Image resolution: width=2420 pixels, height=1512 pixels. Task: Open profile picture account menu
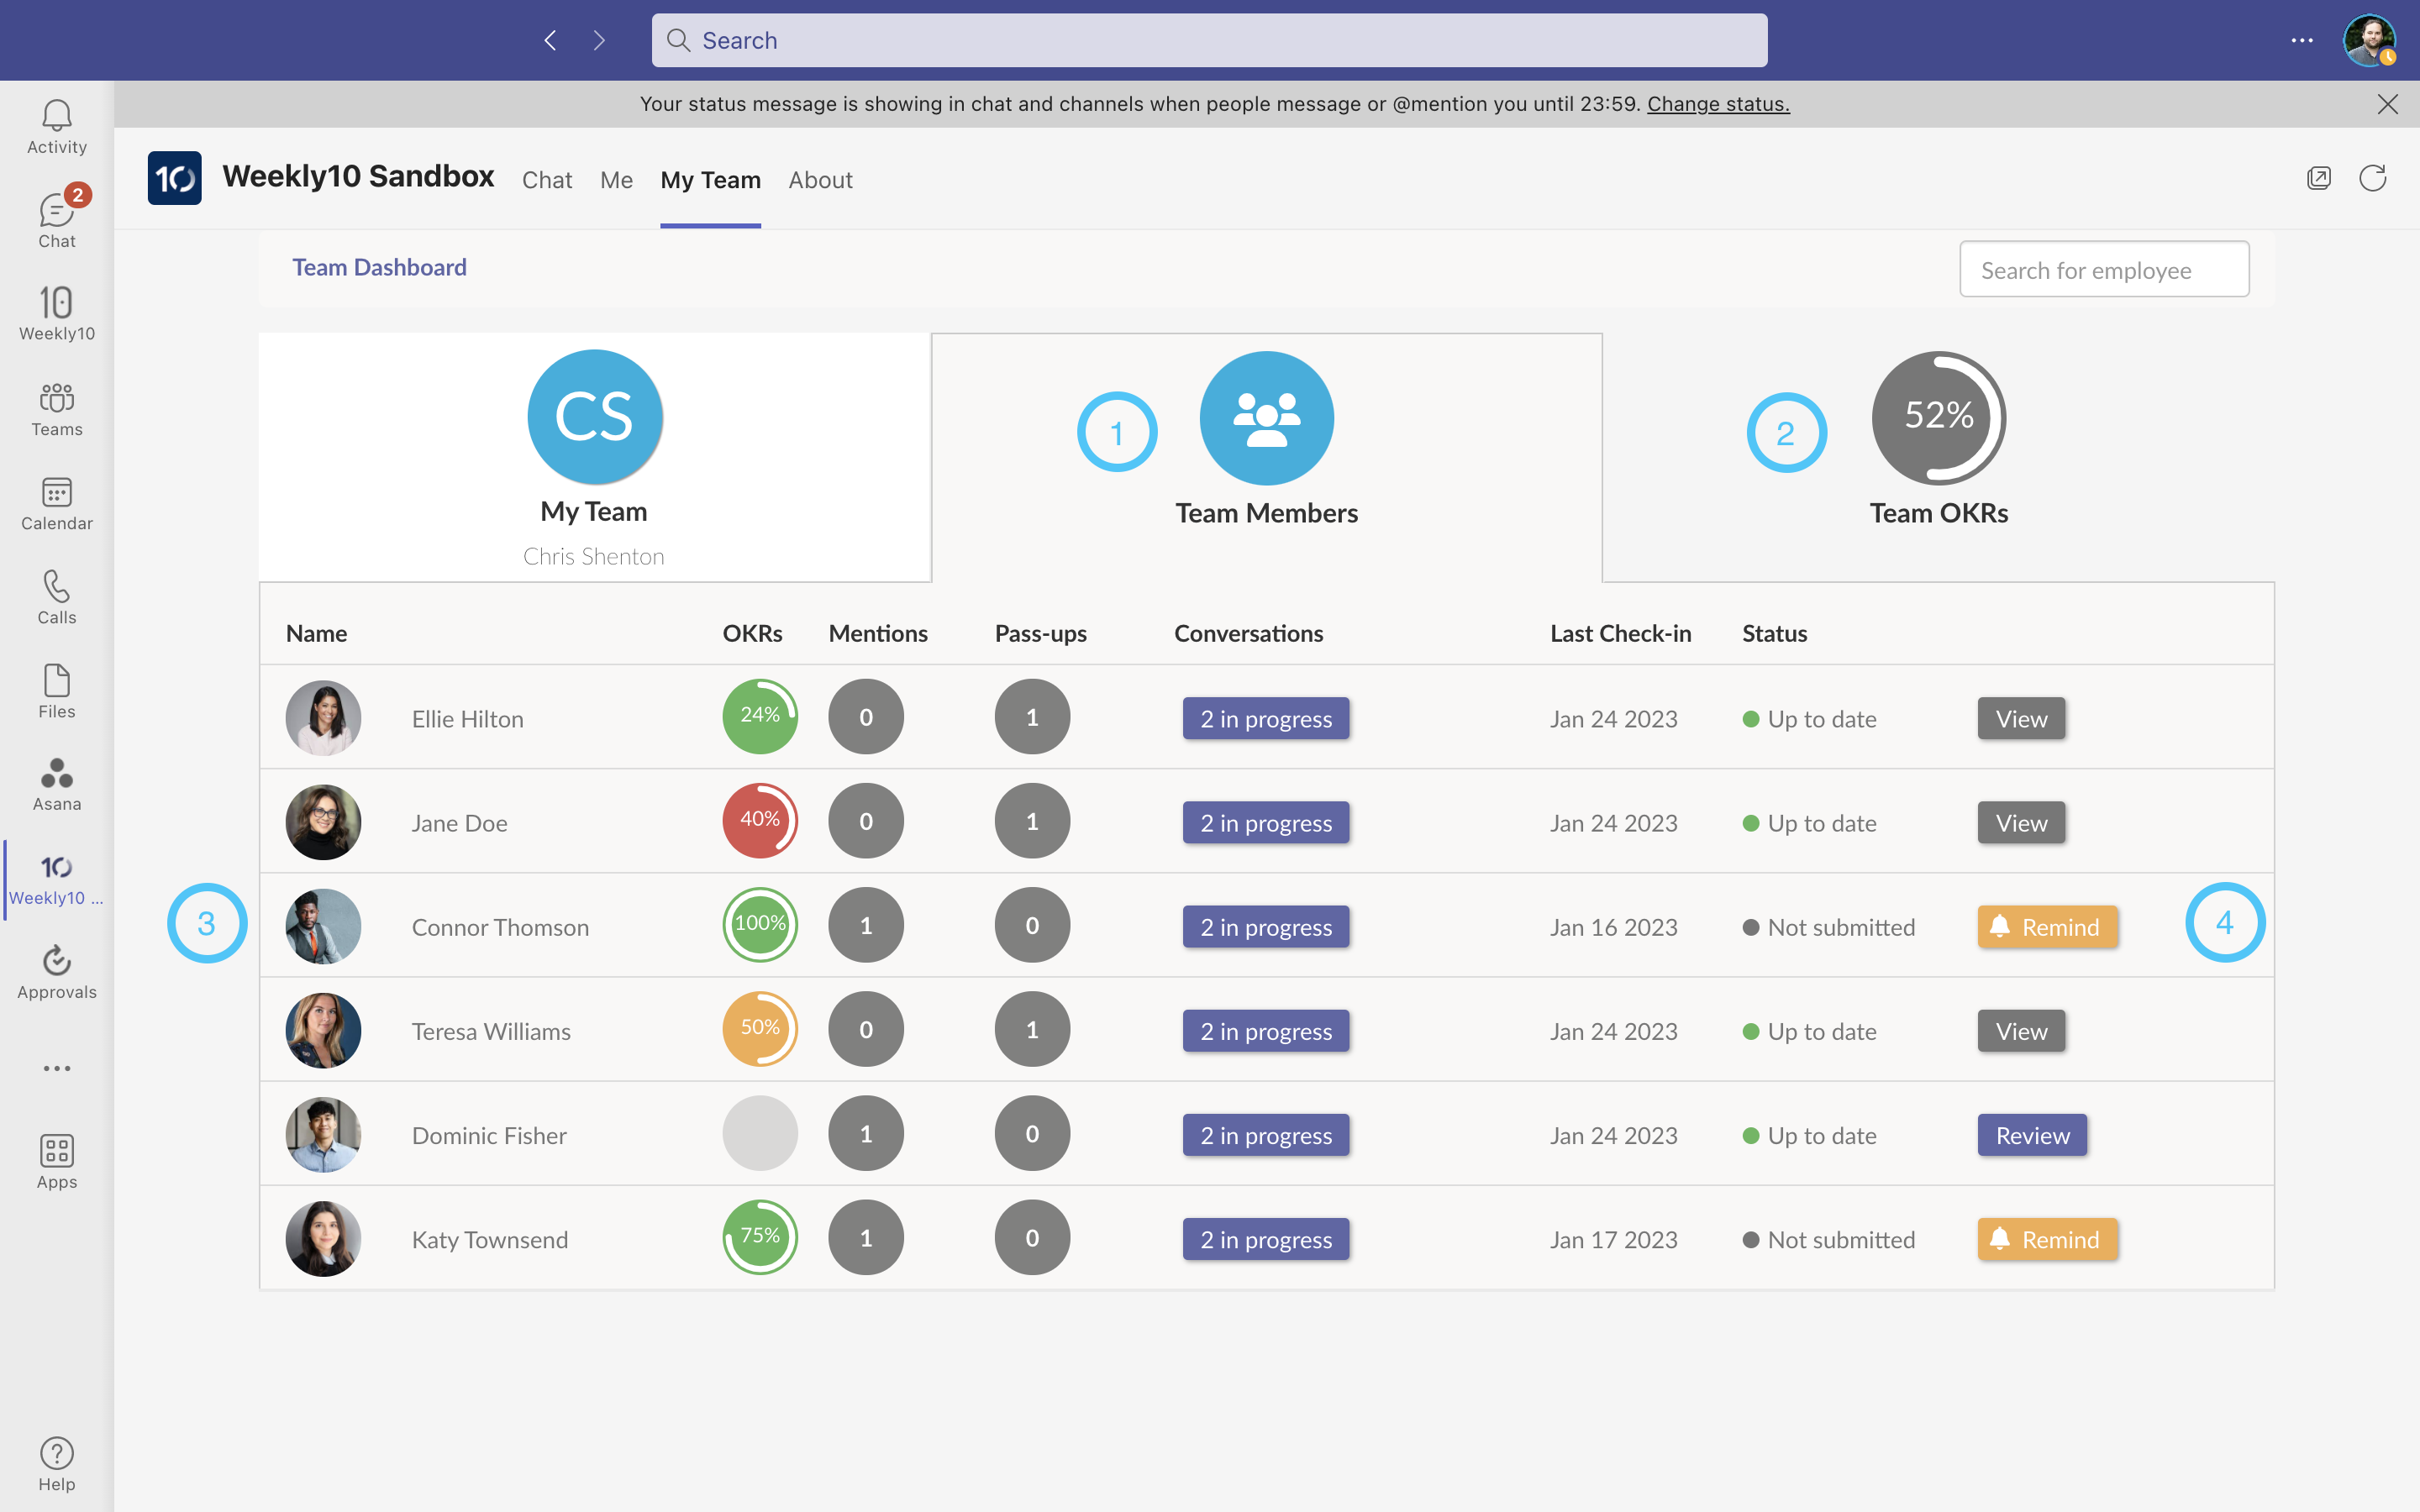click(2368, 40)
